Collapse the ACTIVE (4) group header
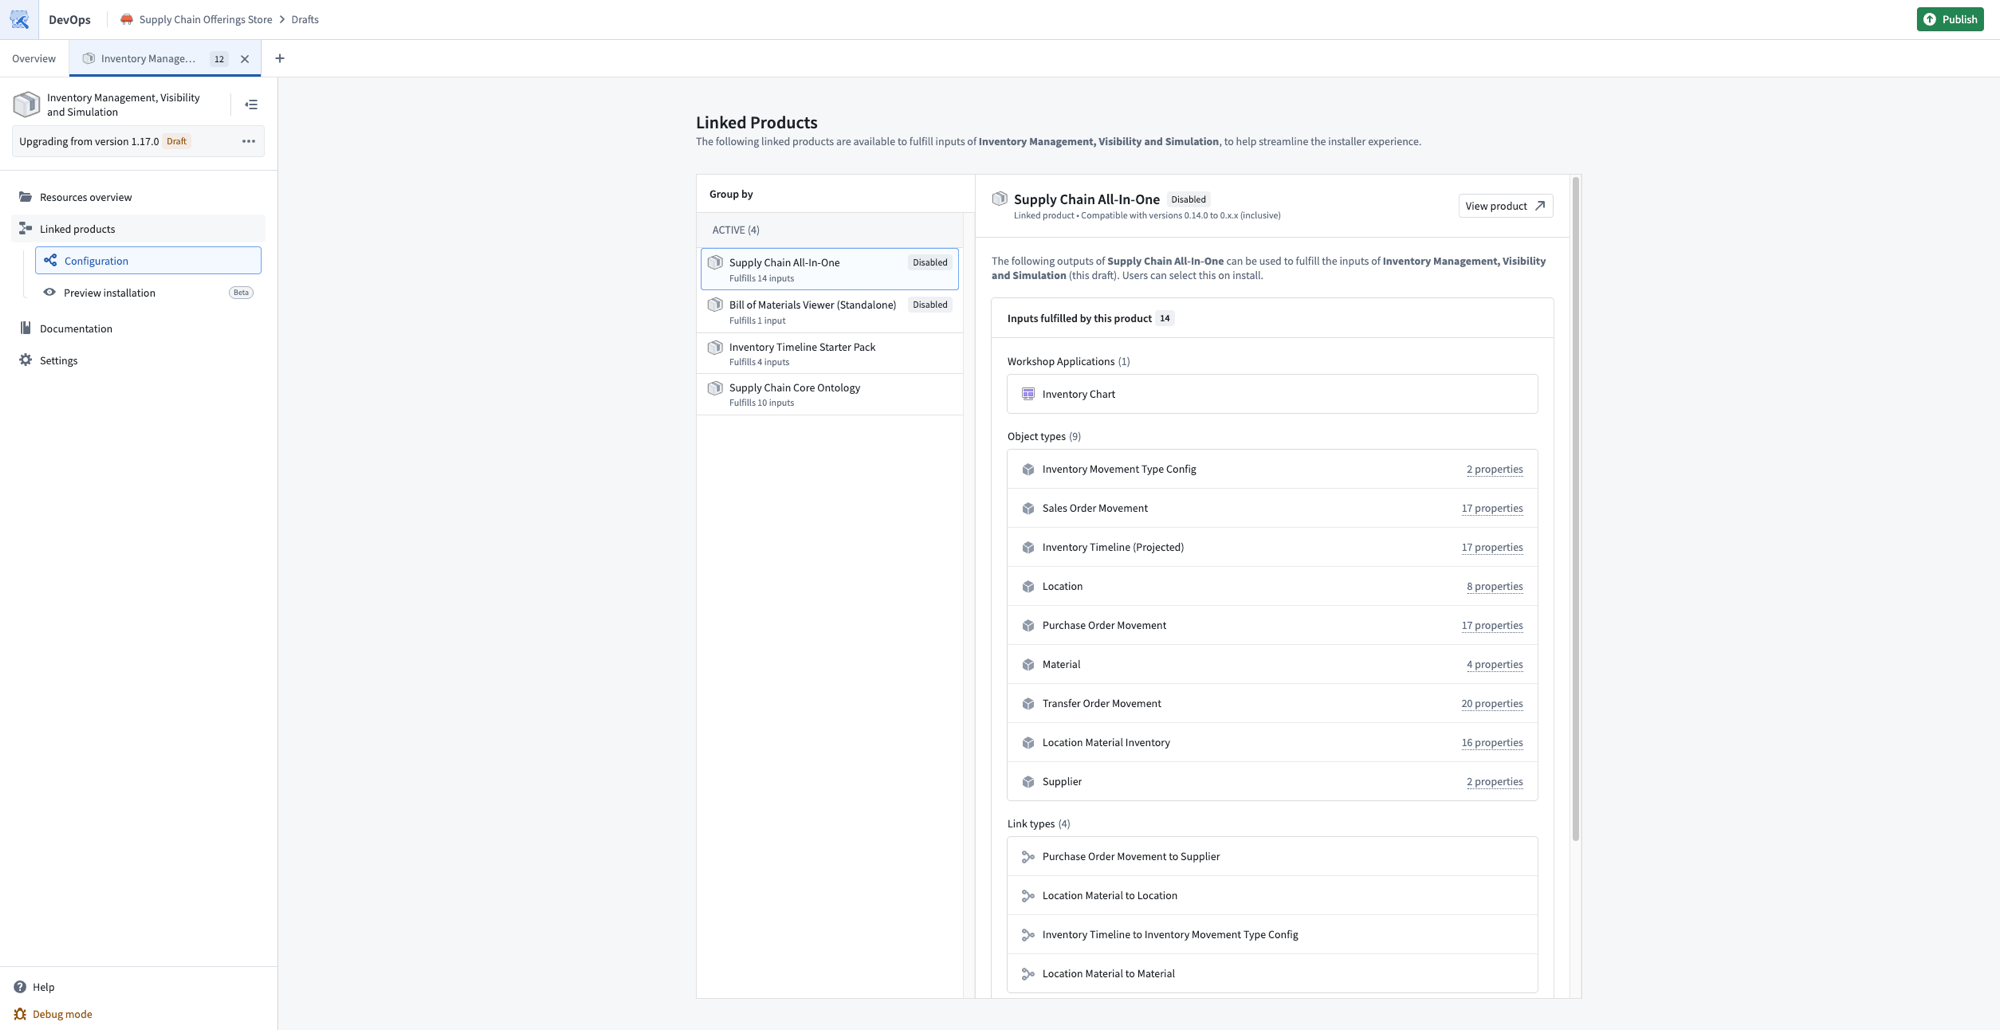2000x1030 pixels. pyautogui.click(x=830, y=230)
